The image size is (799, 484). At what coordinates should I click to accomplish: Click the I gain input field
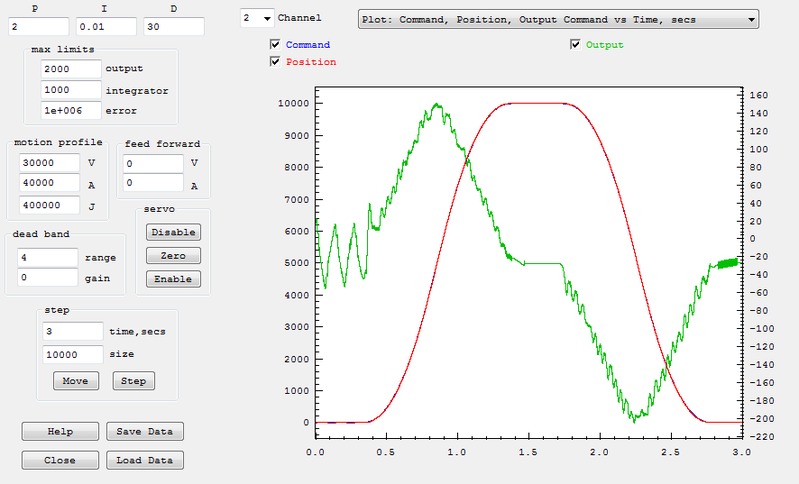[x=106, y=27]
